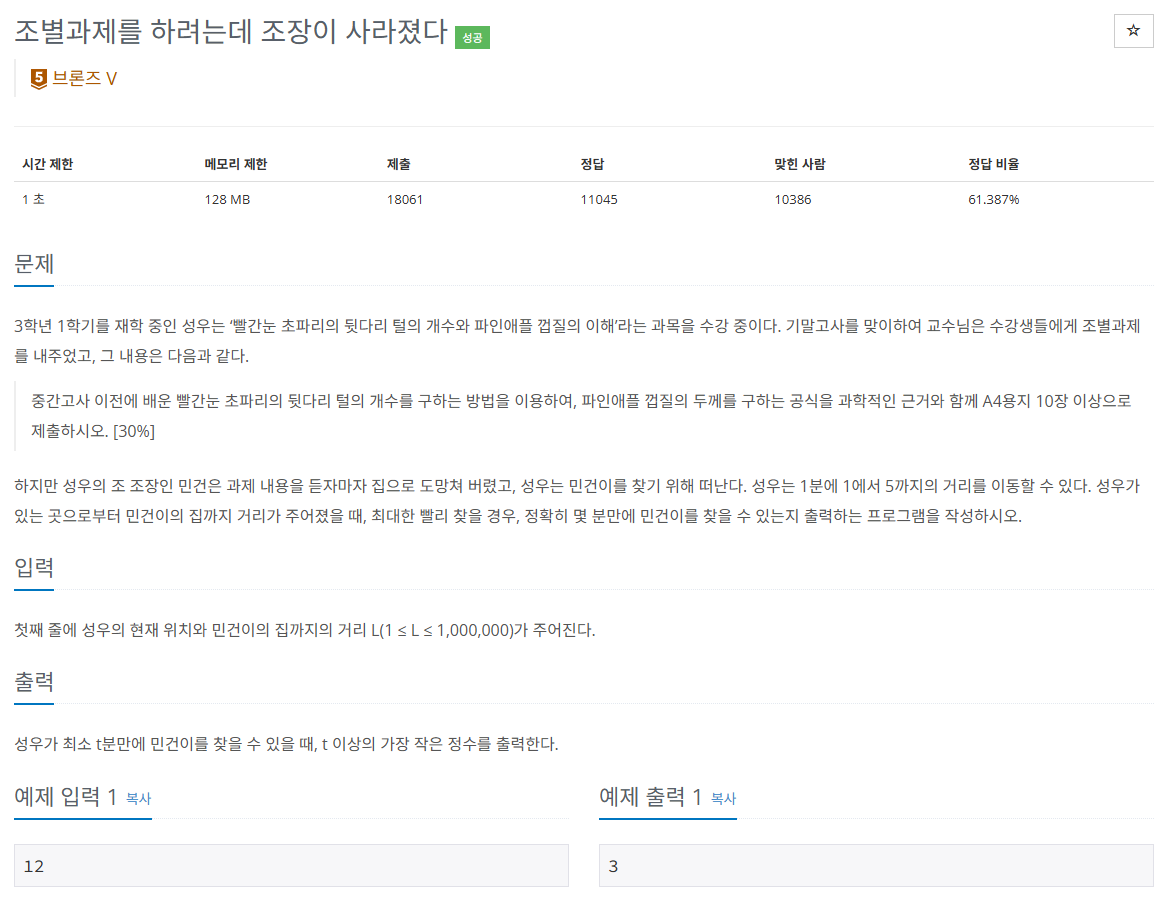The height and width of the screenshot is (899, 1170).
Task: Click the star bookmark icon
Action: [1133, 31]
